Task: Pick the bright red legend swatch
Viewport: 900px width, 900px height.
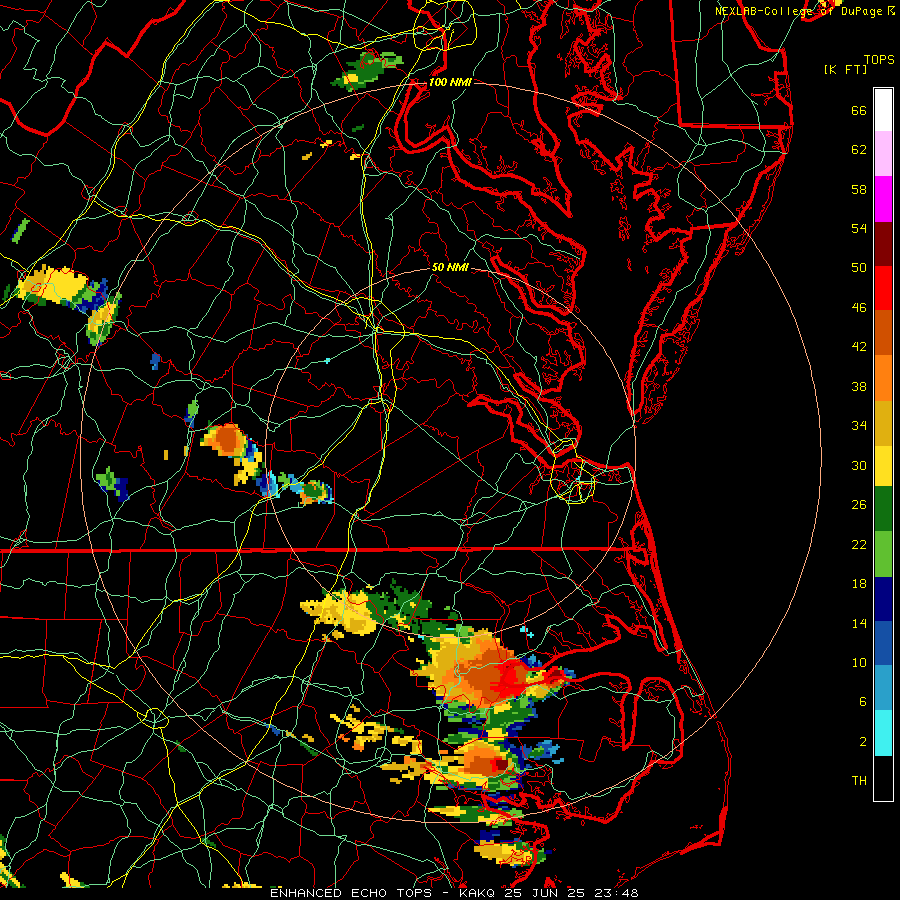Action: click(x=883, y=288)
